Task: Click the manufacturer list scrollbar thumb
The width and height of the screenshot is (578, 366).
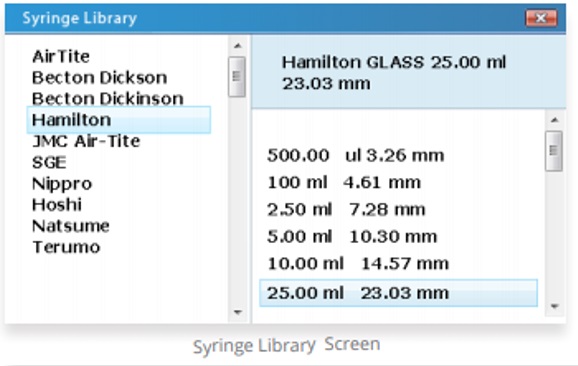Action: click(237, 77)
